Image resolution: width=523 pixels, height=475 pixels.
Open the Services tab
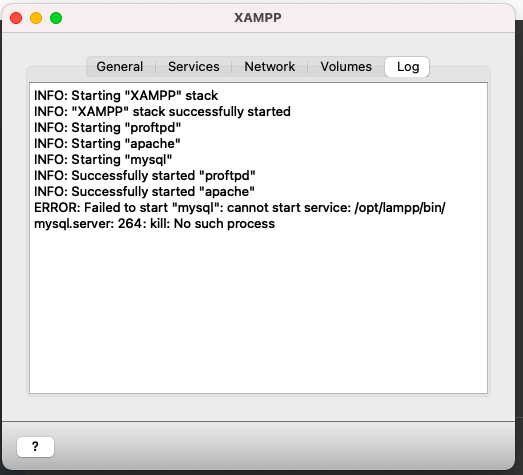click(194, 67)
